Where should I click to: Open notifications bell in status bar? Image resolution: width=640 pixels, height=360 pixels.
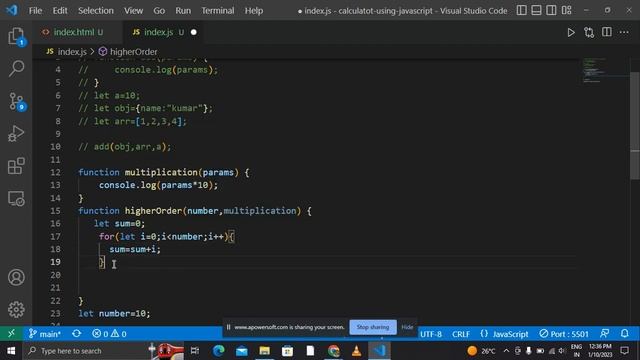coord(624,334)
